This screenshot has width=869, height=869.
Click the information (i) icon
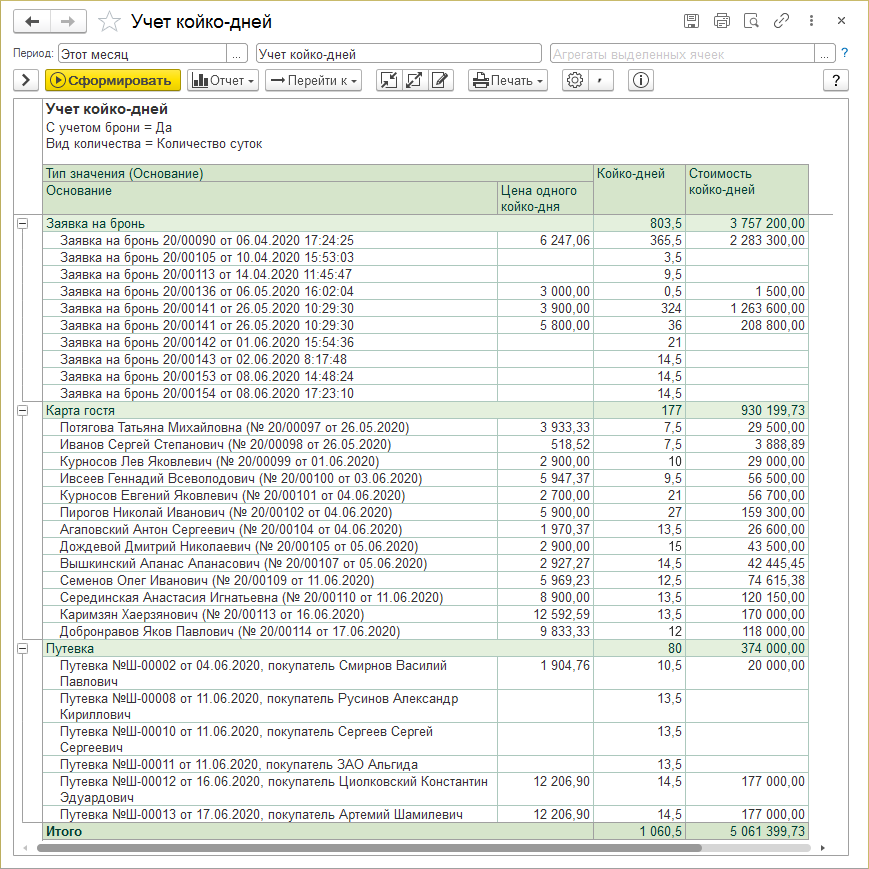point(641,81)
